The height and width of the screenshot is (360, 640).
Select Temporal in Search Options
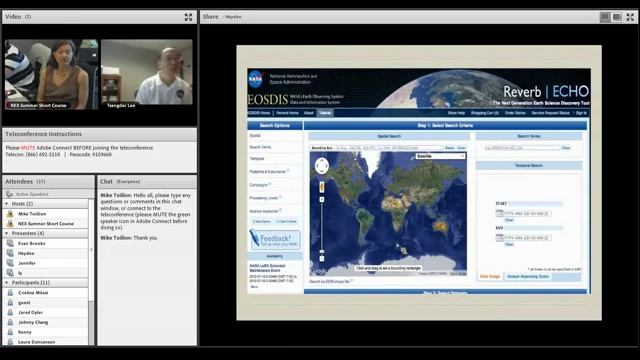(x=257, y=158)
